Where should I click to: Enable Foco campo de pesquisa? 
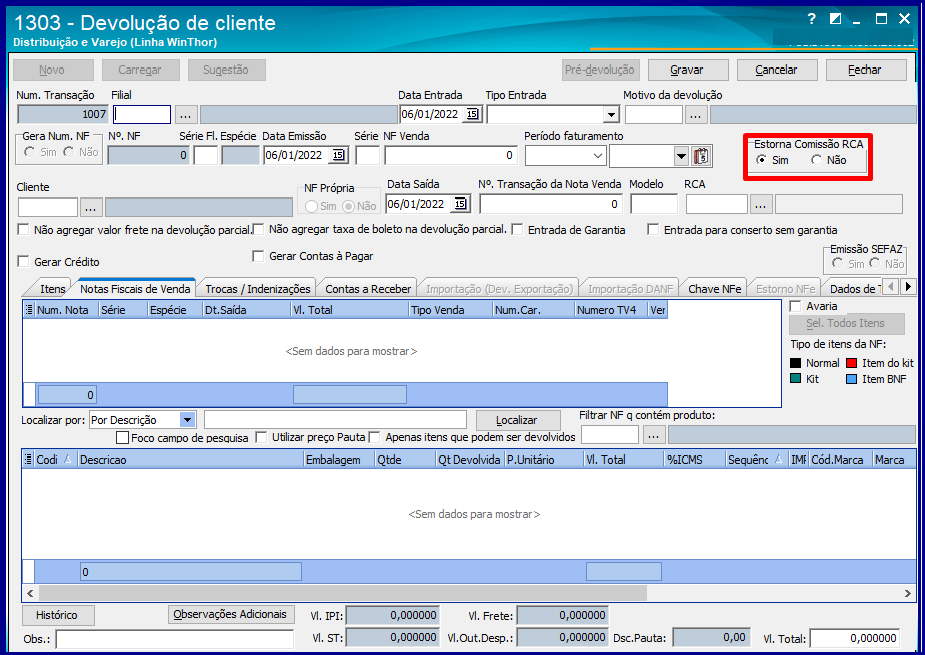pos(123,438)
